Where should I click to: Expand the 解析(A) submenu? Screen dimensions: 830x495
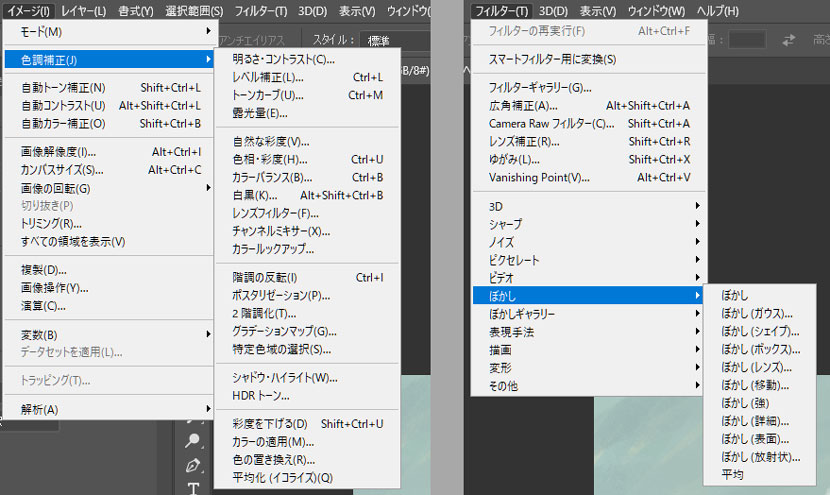tap(109, 409)
